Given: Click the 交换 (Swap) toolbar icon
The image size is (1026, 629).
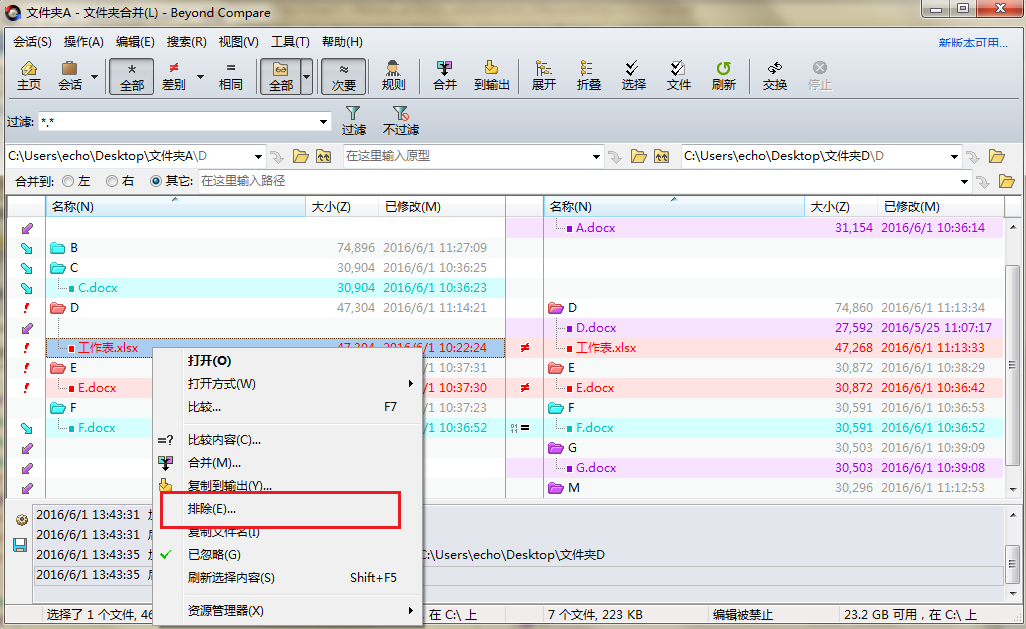Looking at the screenshot, I should (774, 75).
